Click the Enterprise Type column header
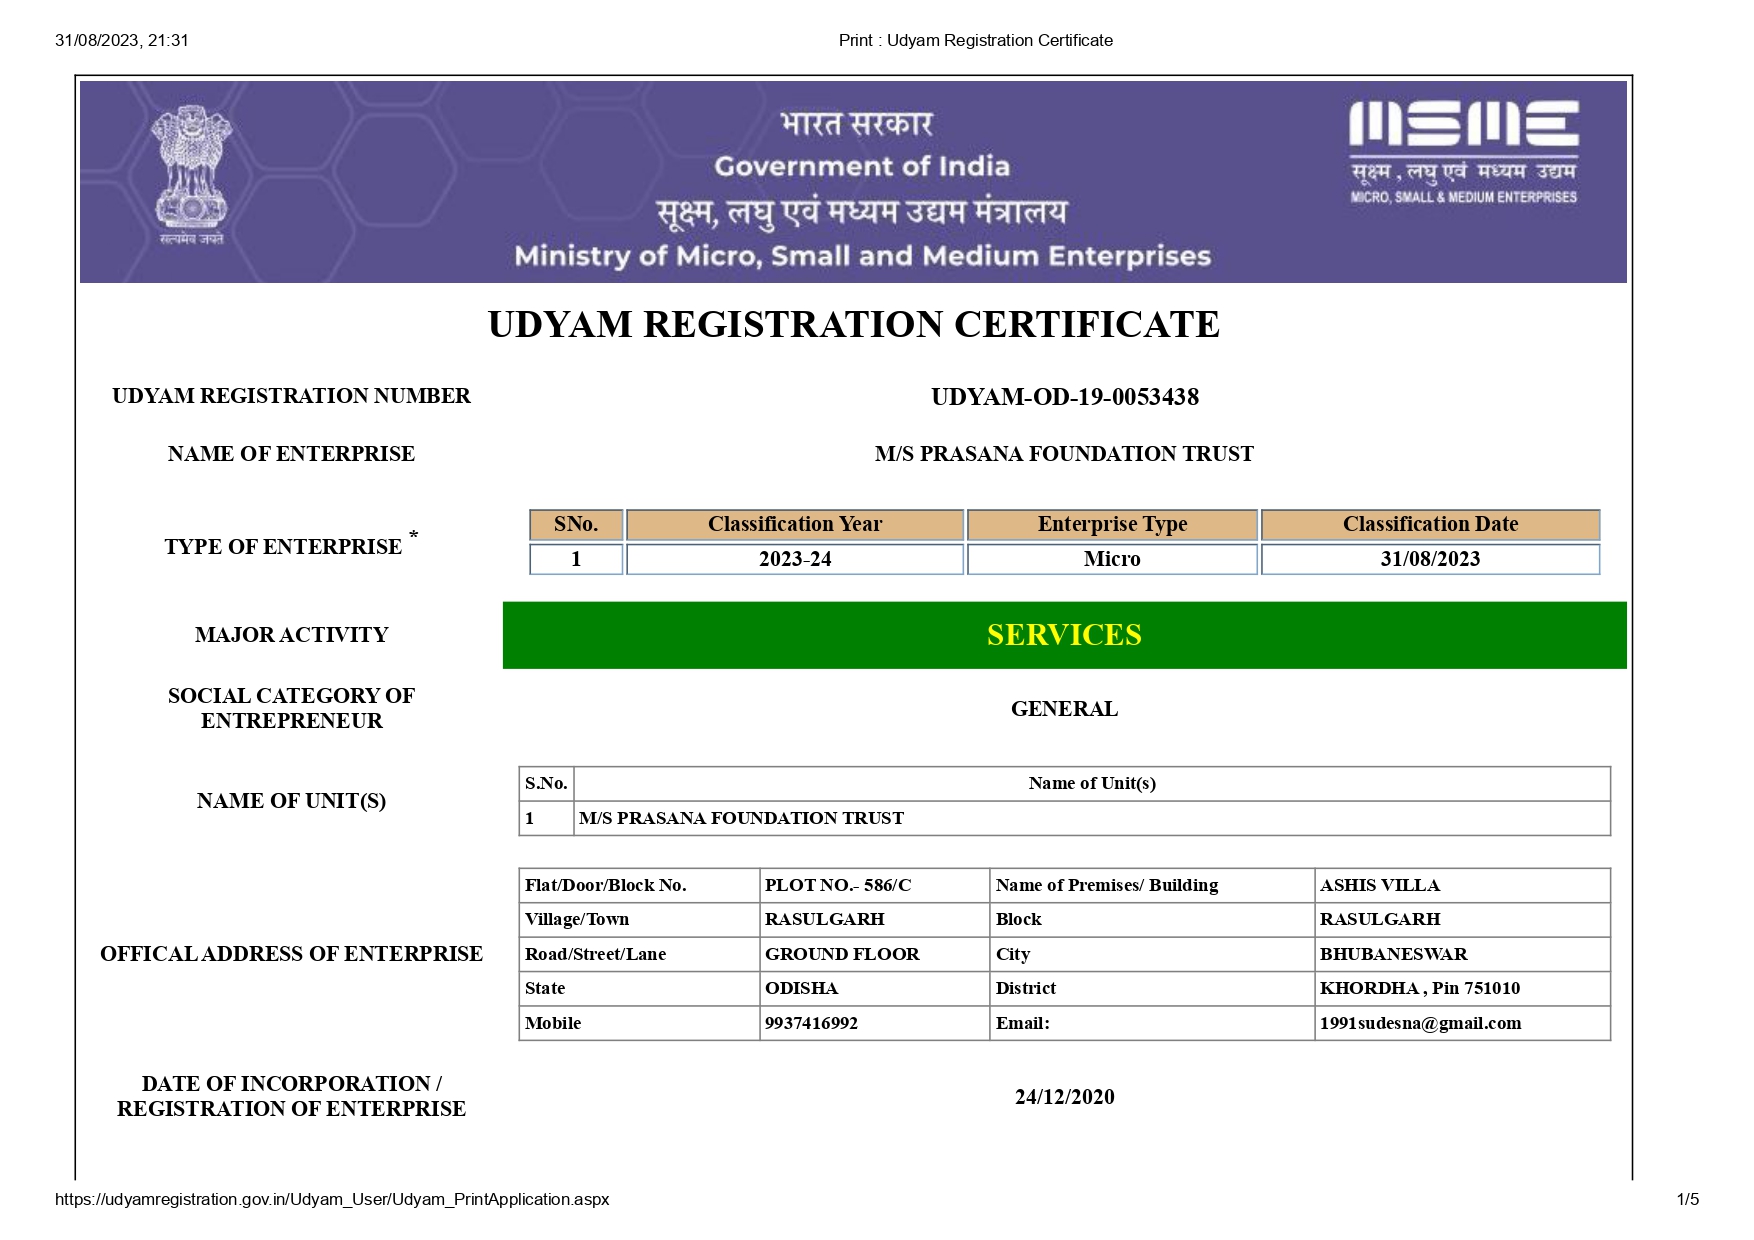This screenshot has width=1754, height=1240. click(1112, 525)
